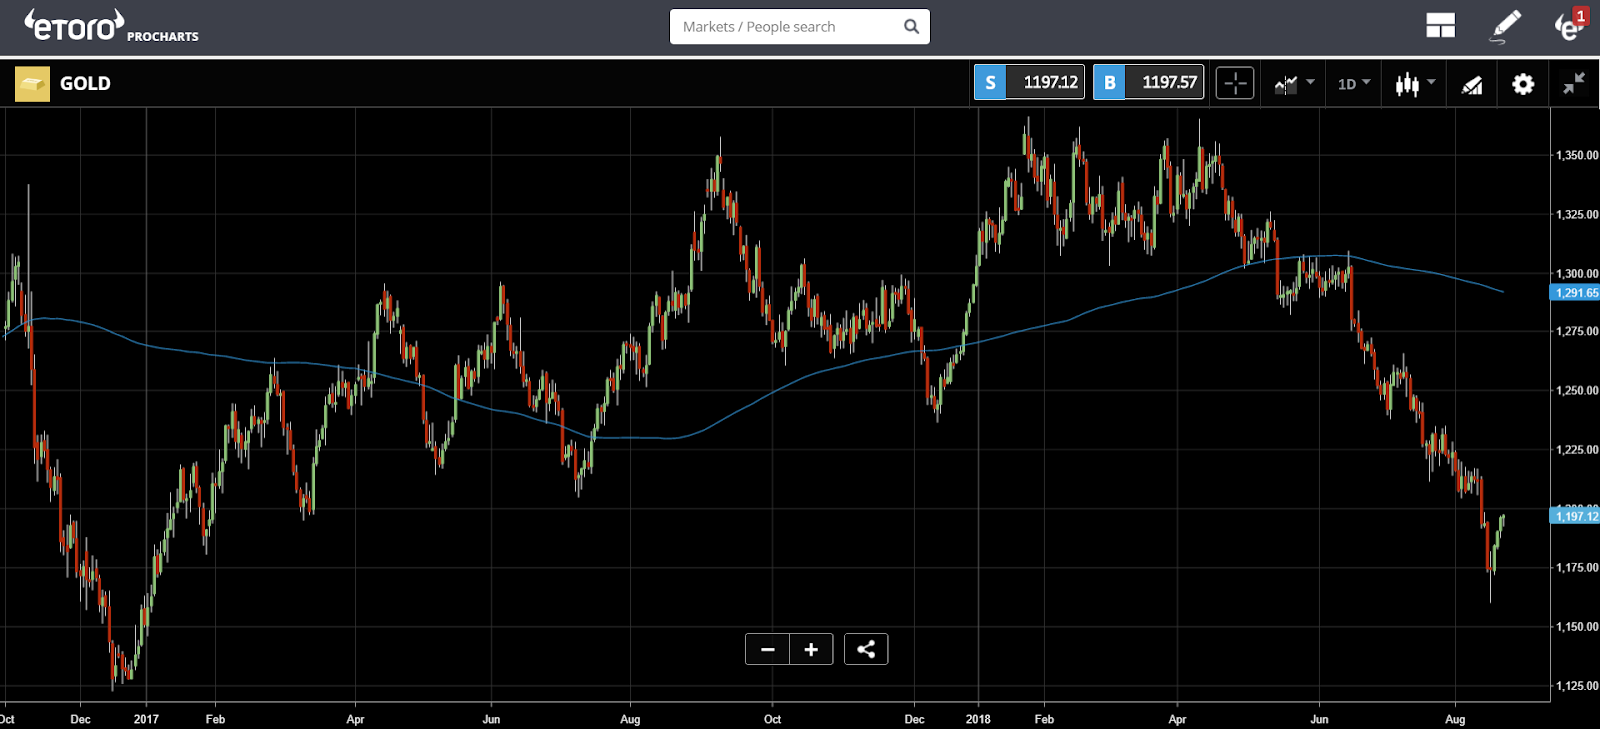Collapse the chart from fullscreen

coord(1574,83)
